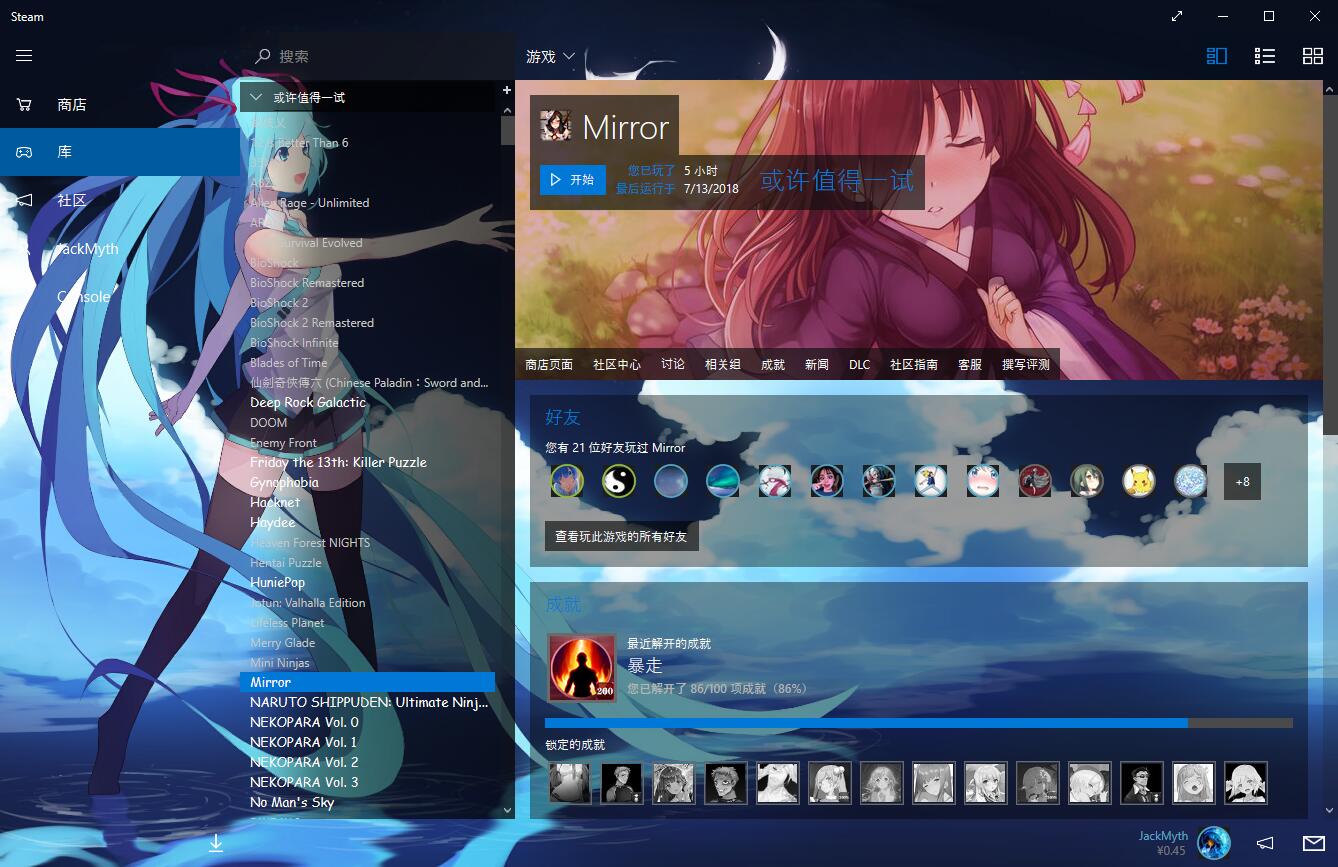
Task: Select Deep Rock Galactic in library list
Action: coord(308,402)
